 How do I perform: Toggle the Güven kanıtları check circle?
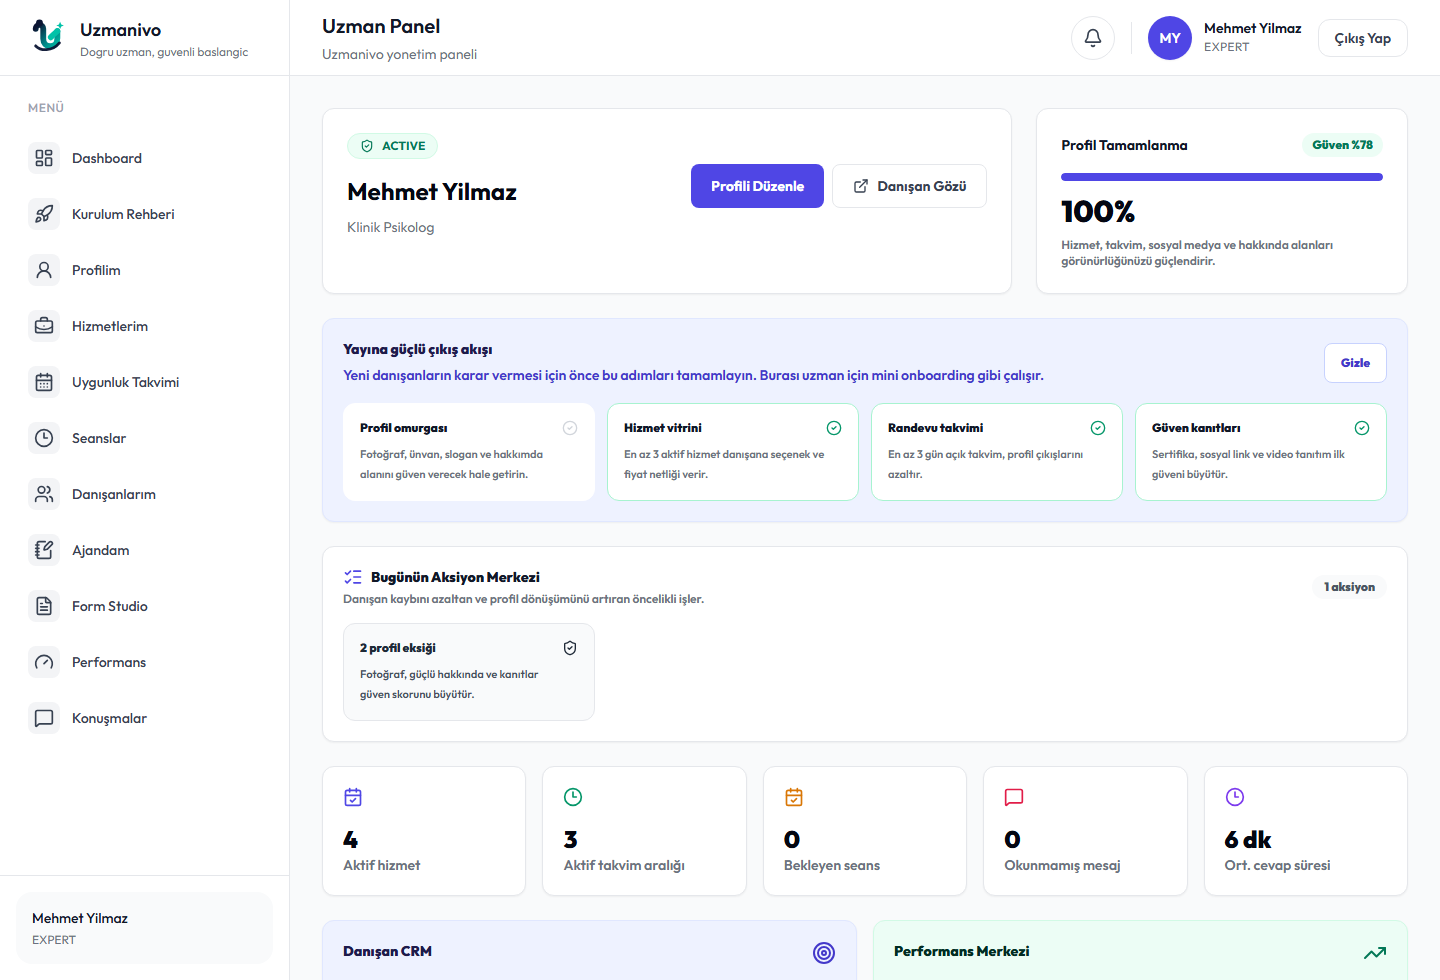[x=1362, y=428]
